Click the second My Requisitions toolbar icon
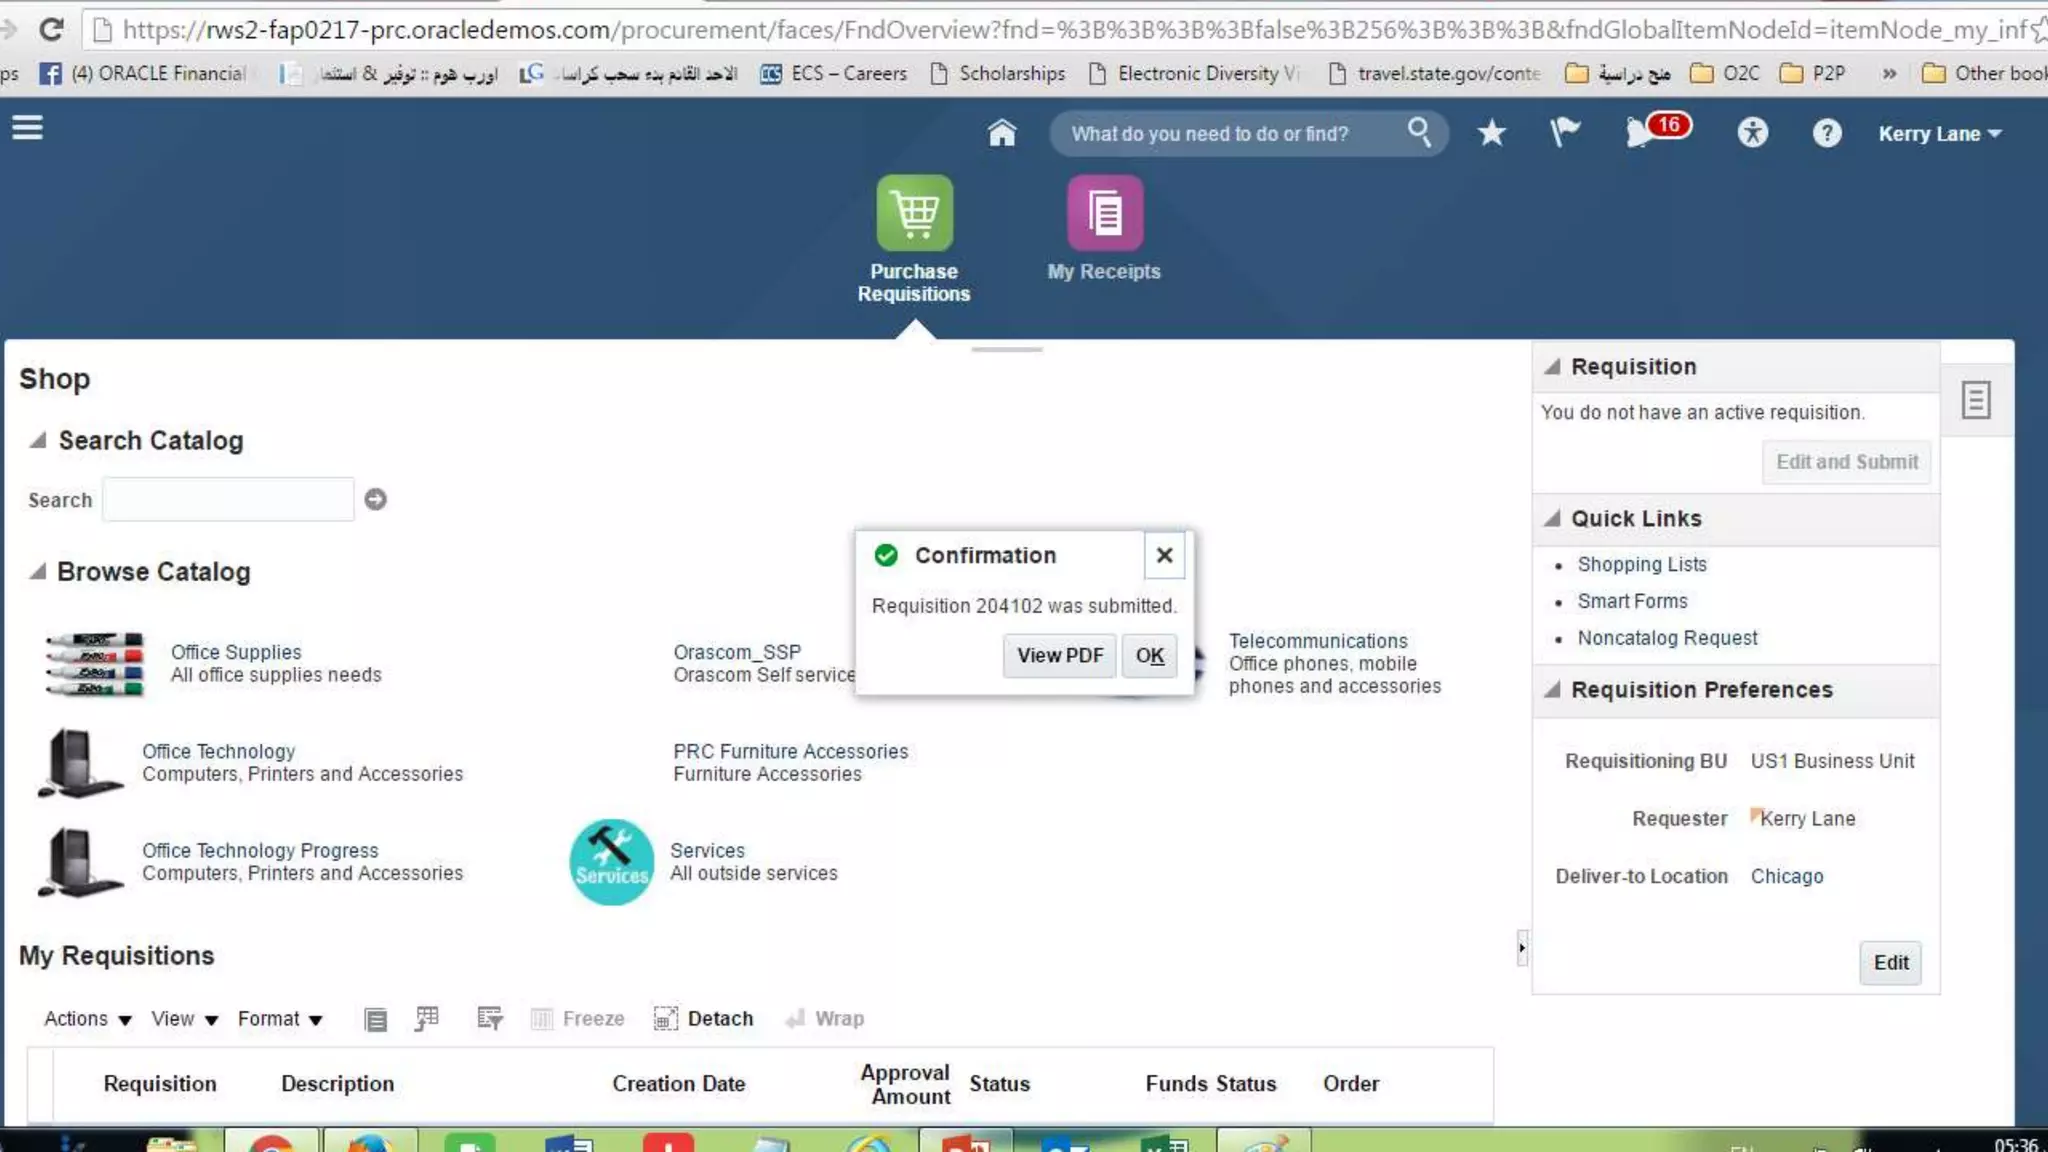This screenshot has width=2048, height=1152. pyautogui.click(x=427, y=1018)
